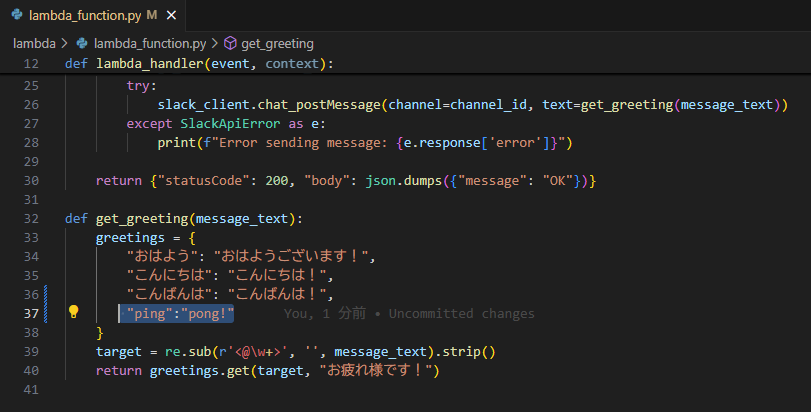Screen dimensions: 811x412
Task: Click the get_greeting call on line 26
Action: pos(627,105)
